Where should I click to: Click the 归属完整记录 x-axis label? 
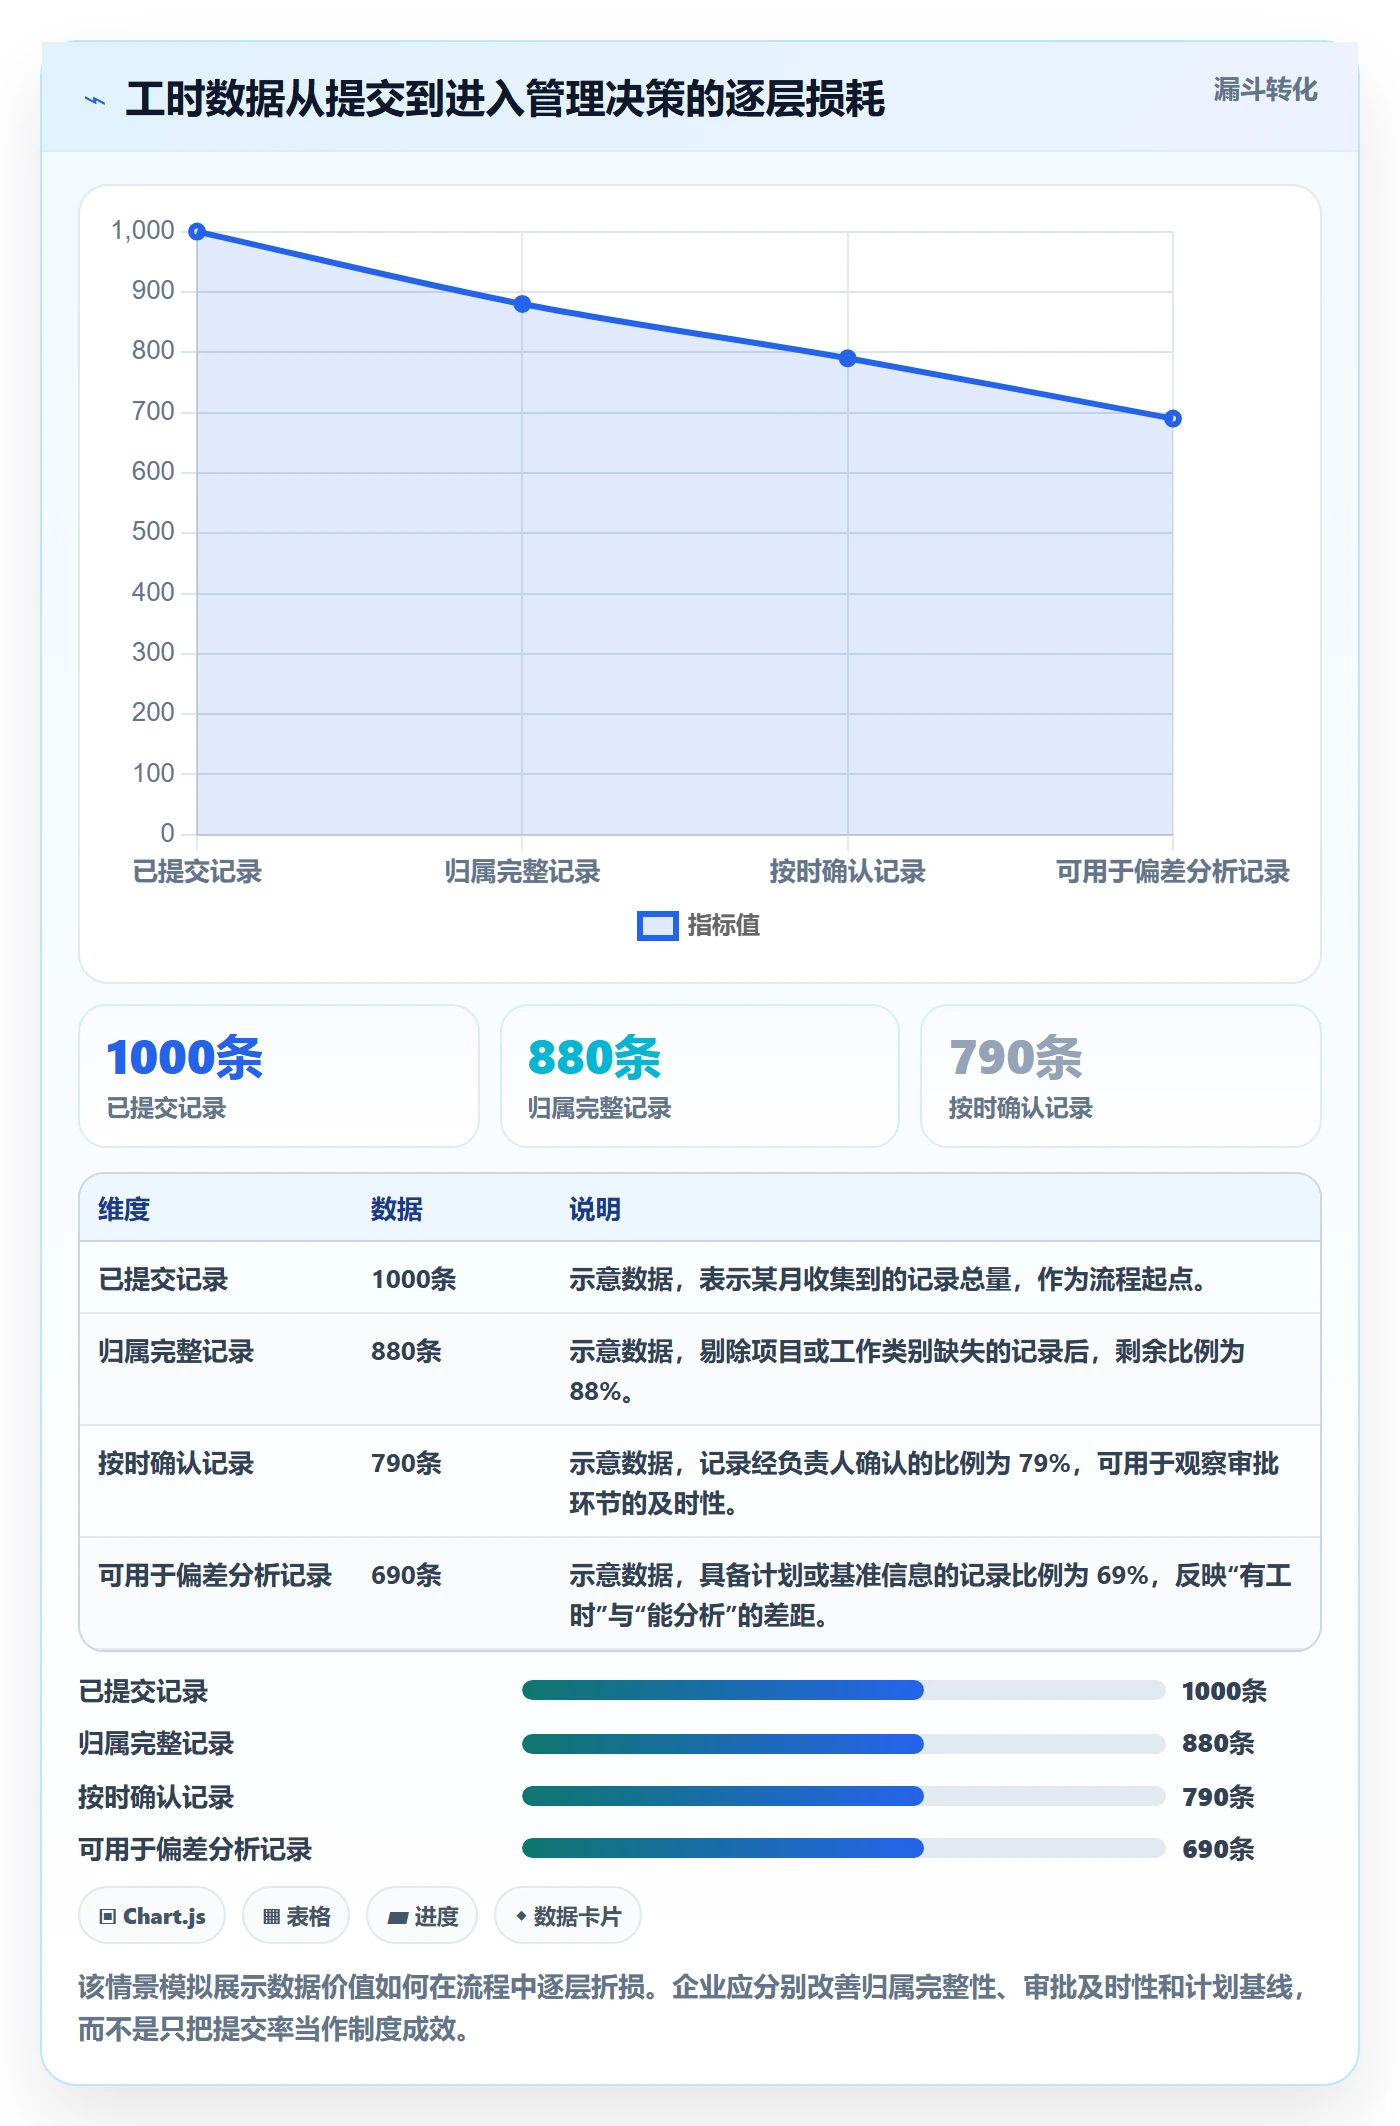(522, 872)
